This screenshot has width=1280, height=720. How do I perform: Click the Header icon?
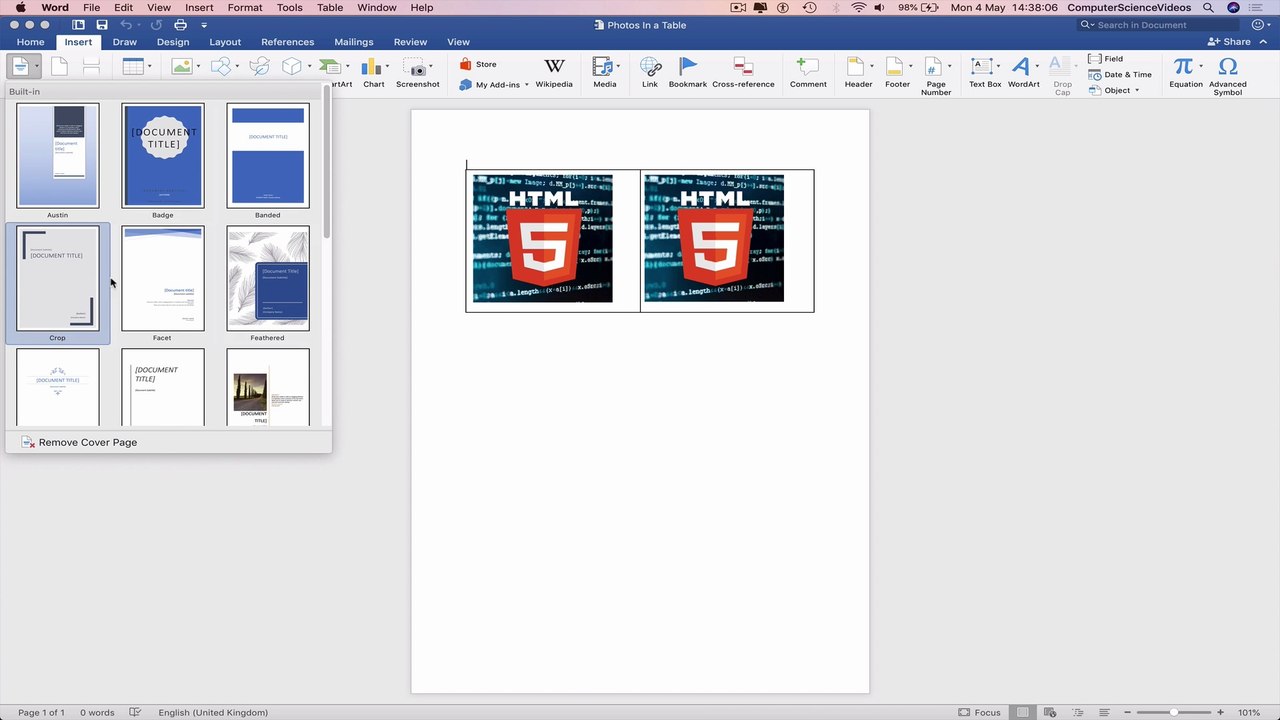click(x=856, y=67)
